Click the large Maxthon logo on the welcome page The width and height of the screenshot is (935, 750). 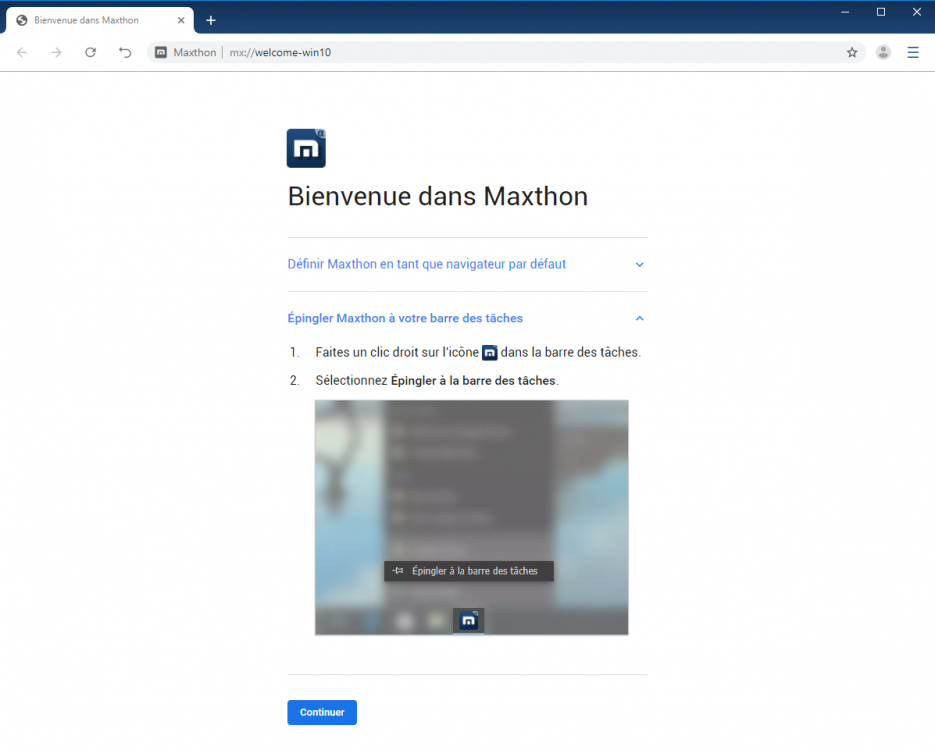coord(306,147)
